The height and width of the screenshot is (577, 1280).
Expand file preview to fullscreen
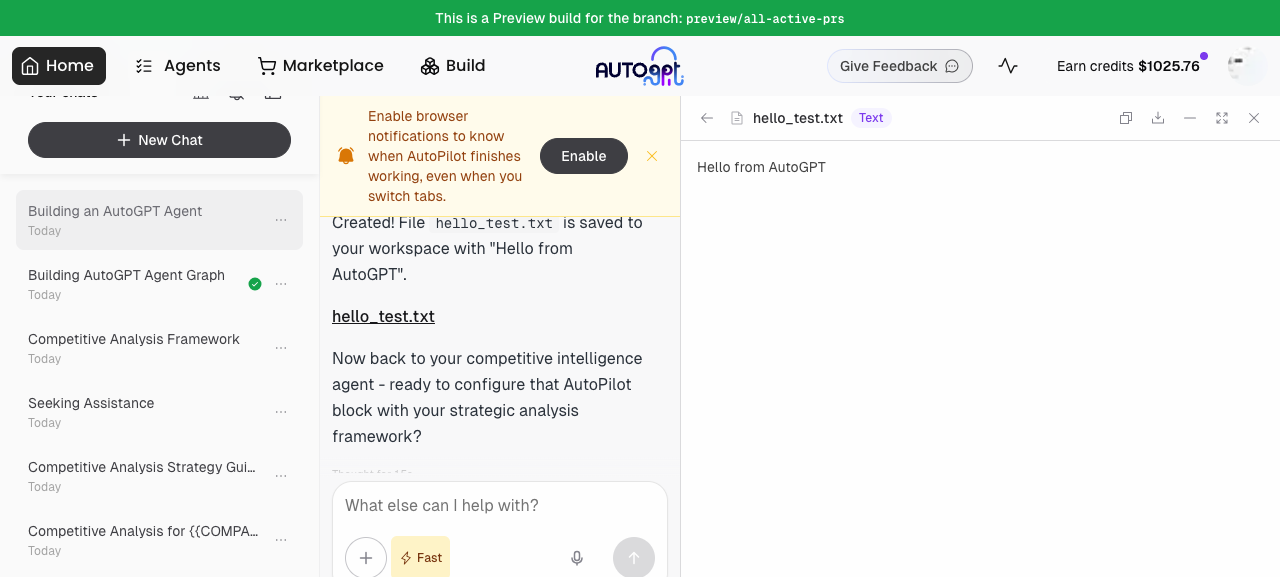[x=1222, y=118]
